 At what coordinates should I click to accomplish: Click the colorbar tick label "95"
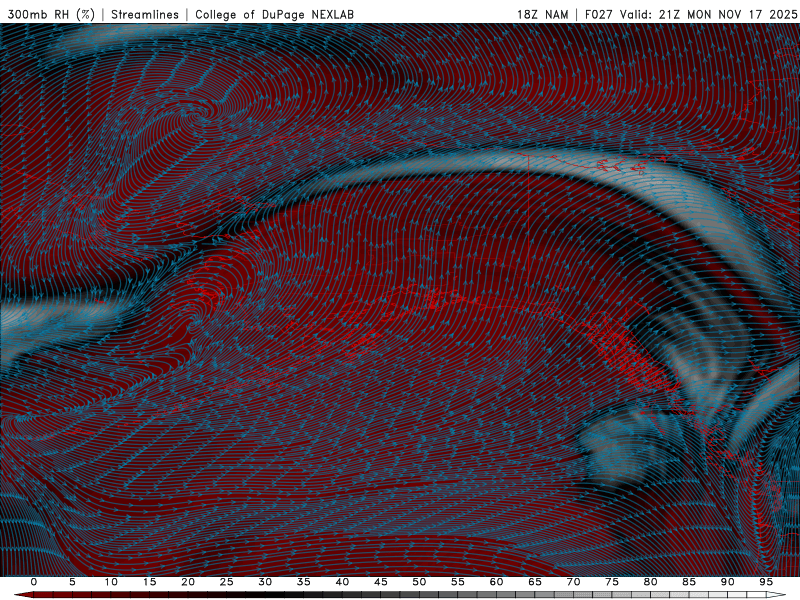[x=765, y=582]
